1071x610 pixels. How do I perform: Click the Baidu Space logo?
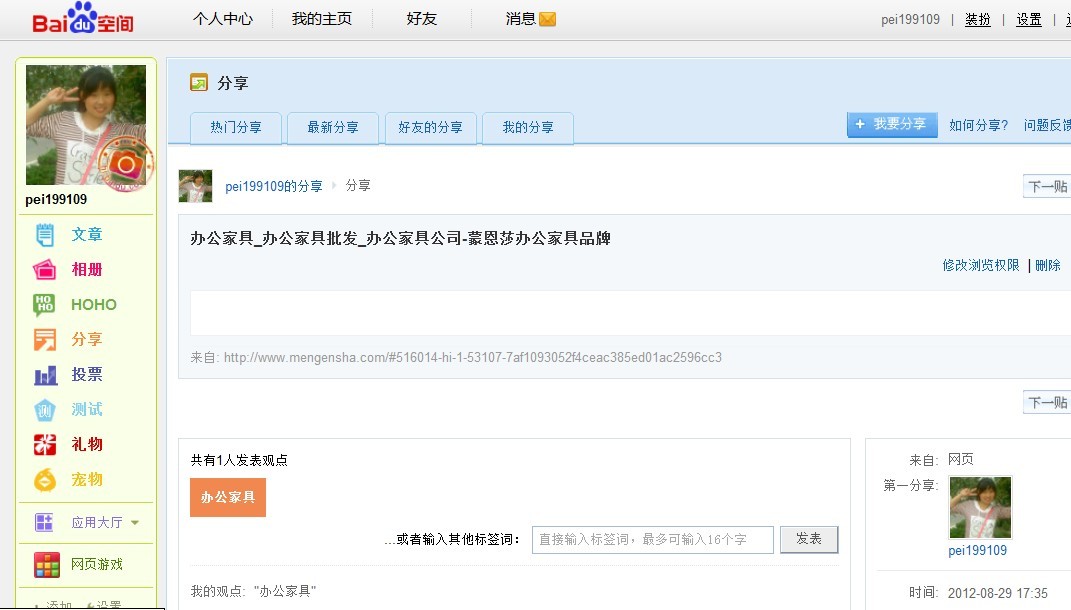[x=83, y=18]
